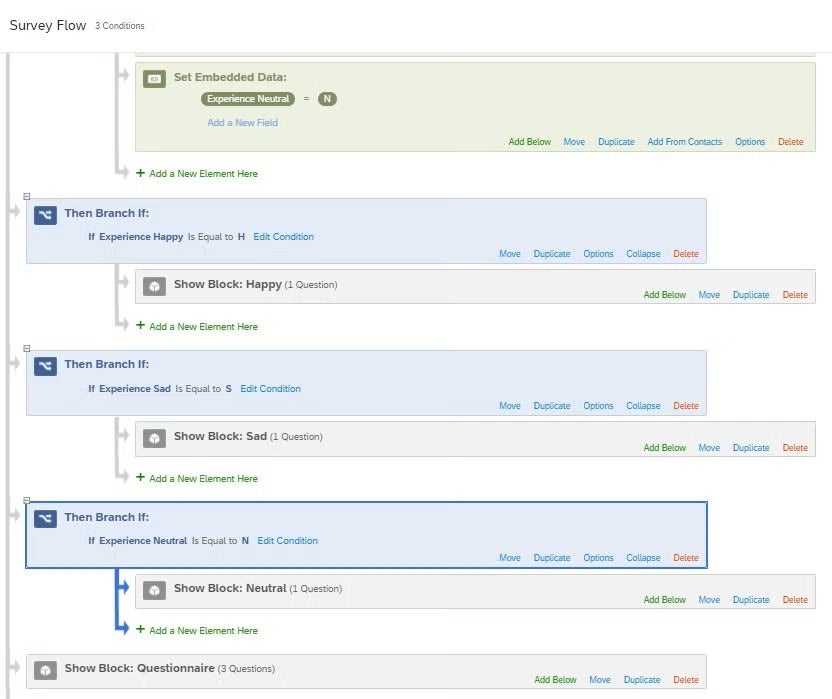Screen dimensions: 832x699
Task: Move the Show Block: Neutral element
Action: [709, 600]
